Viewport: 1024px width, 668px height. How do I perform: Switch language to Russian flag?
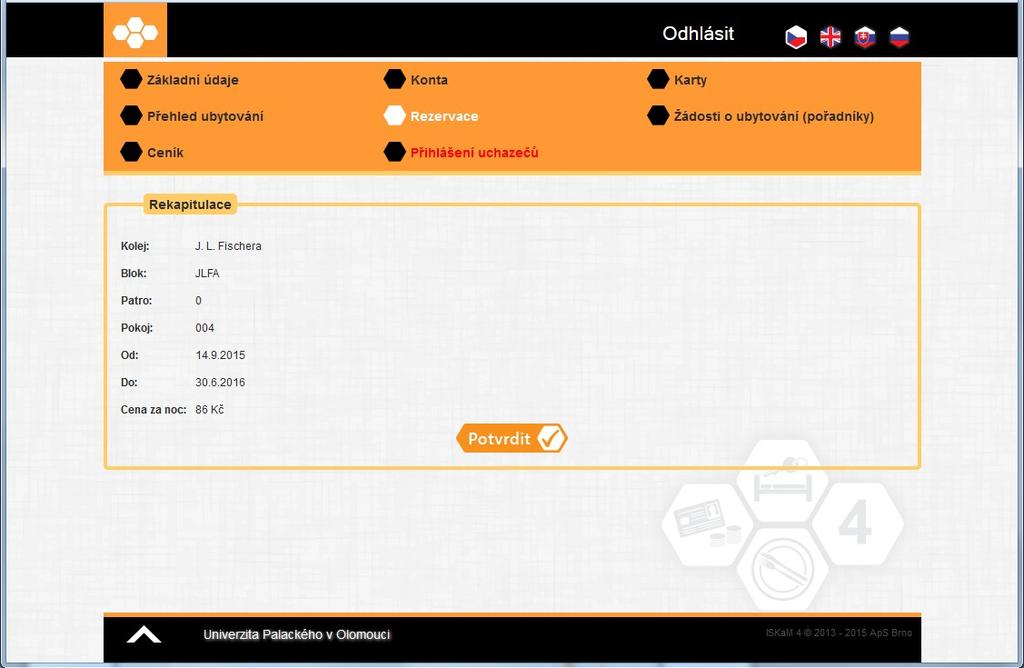[x=899, y=37]
